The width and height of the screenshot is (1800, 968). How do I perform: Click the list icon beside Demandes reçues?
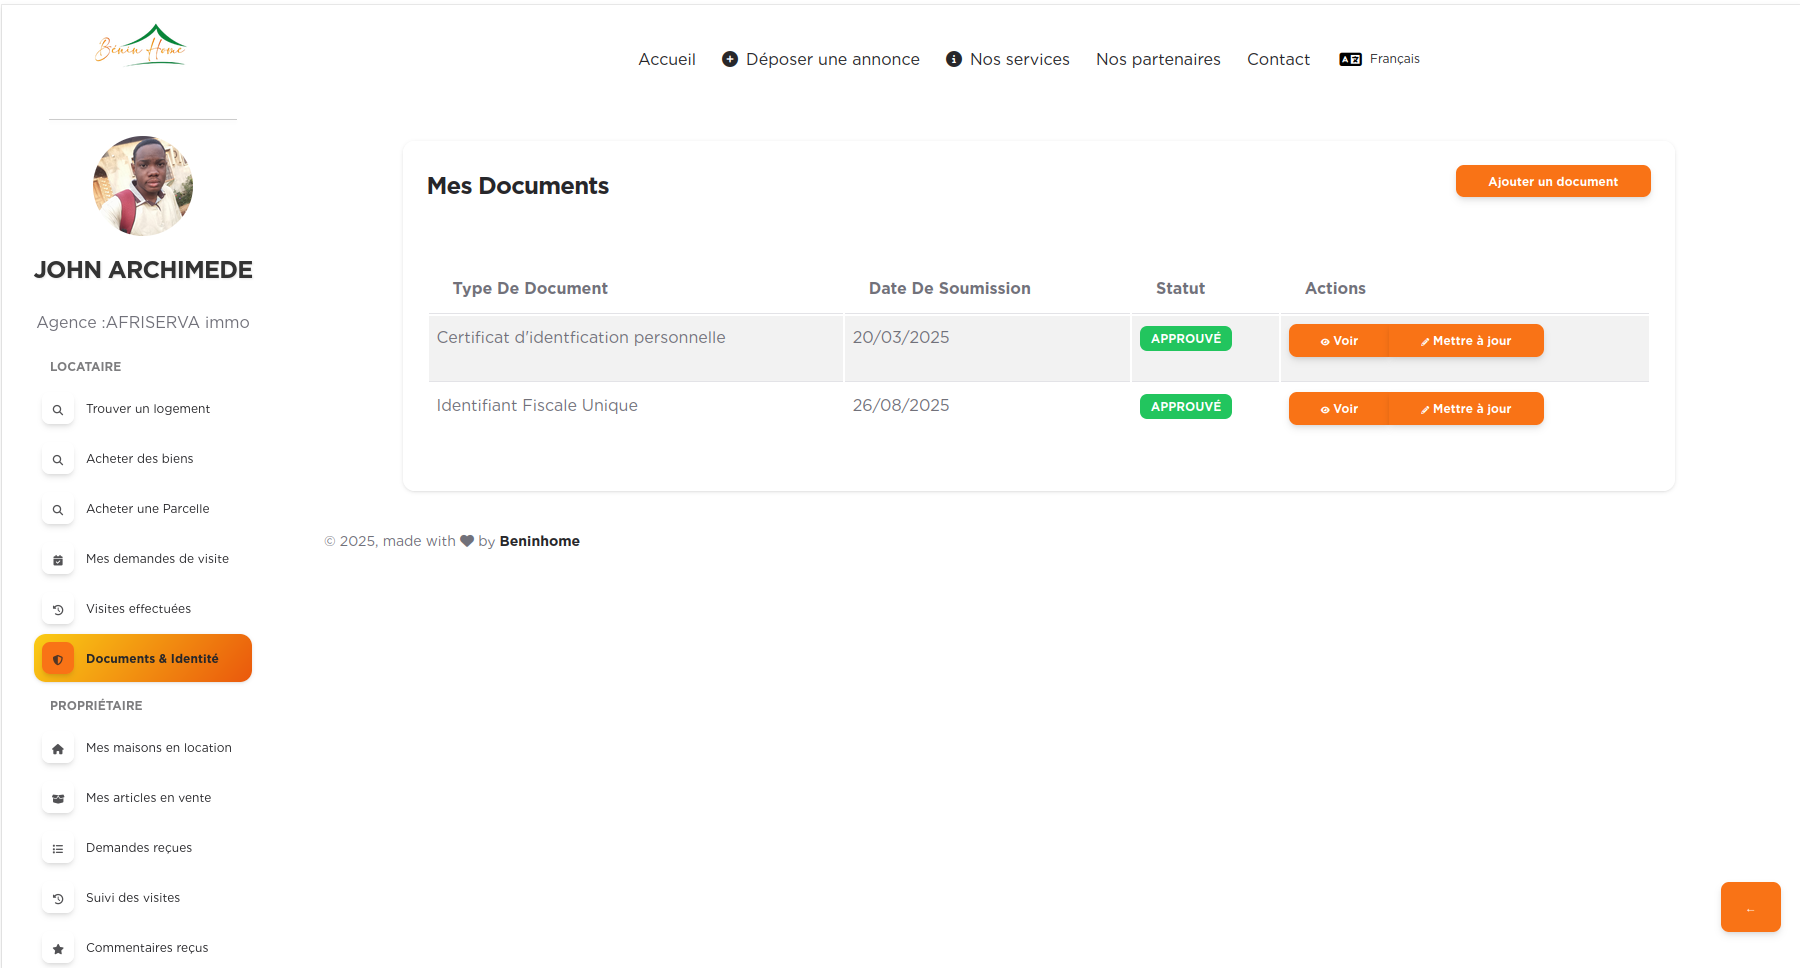tap(58, 849)
